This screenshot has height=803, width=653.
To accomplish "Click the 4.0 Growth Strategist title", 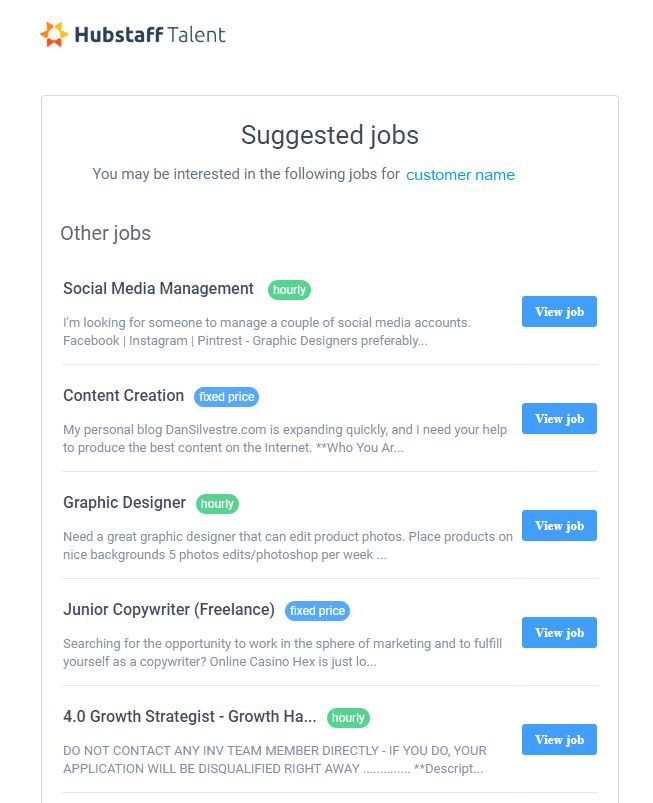I will (189, 716).
